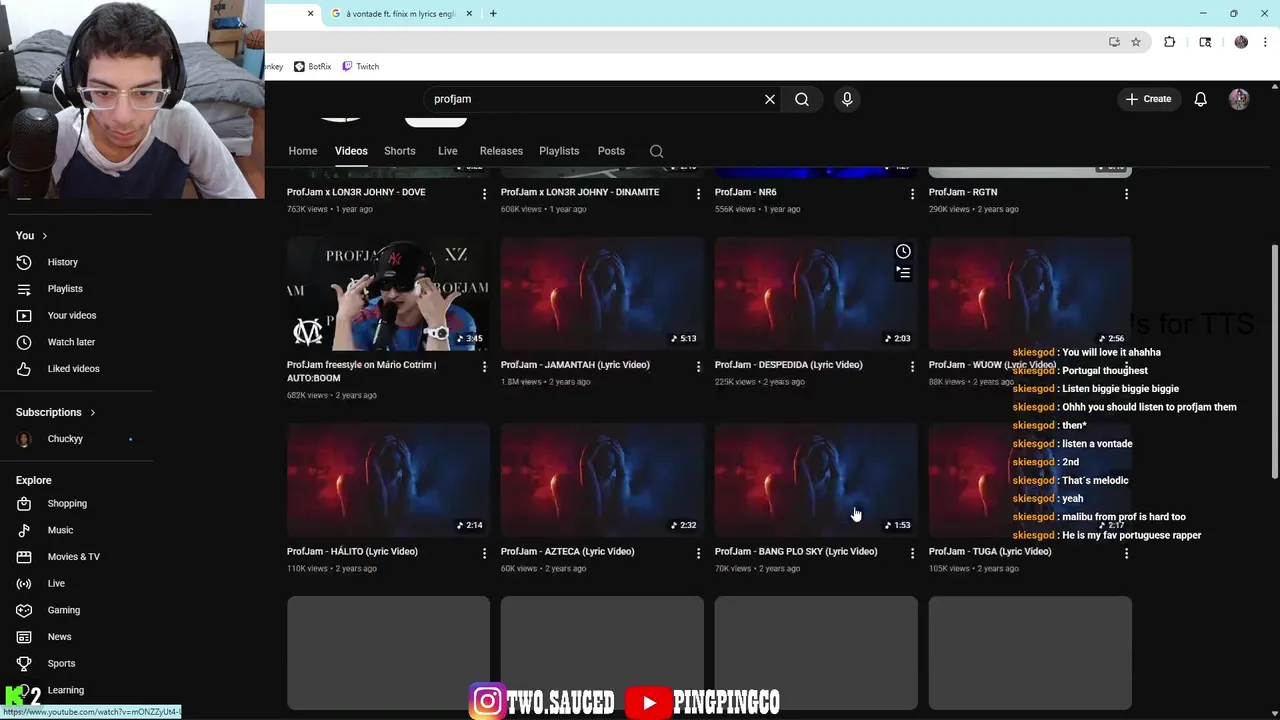Image resolution: width=1280 pixels, height=720 pixels.
Task: Open the TUGA (Lyric Video) title
Action: click(990, 551)
